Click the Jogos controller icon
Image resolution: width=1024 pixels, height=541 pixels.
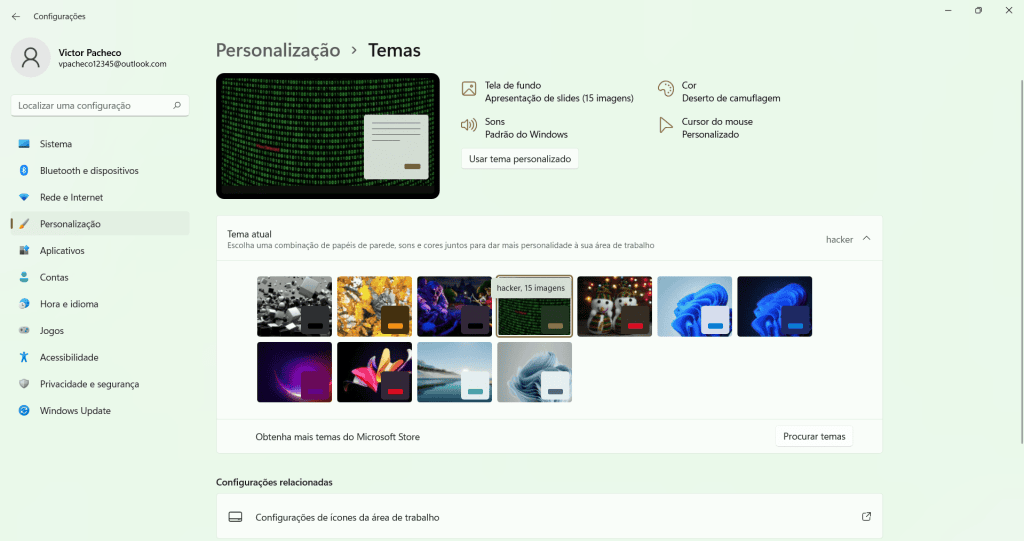tap(24, 331)
